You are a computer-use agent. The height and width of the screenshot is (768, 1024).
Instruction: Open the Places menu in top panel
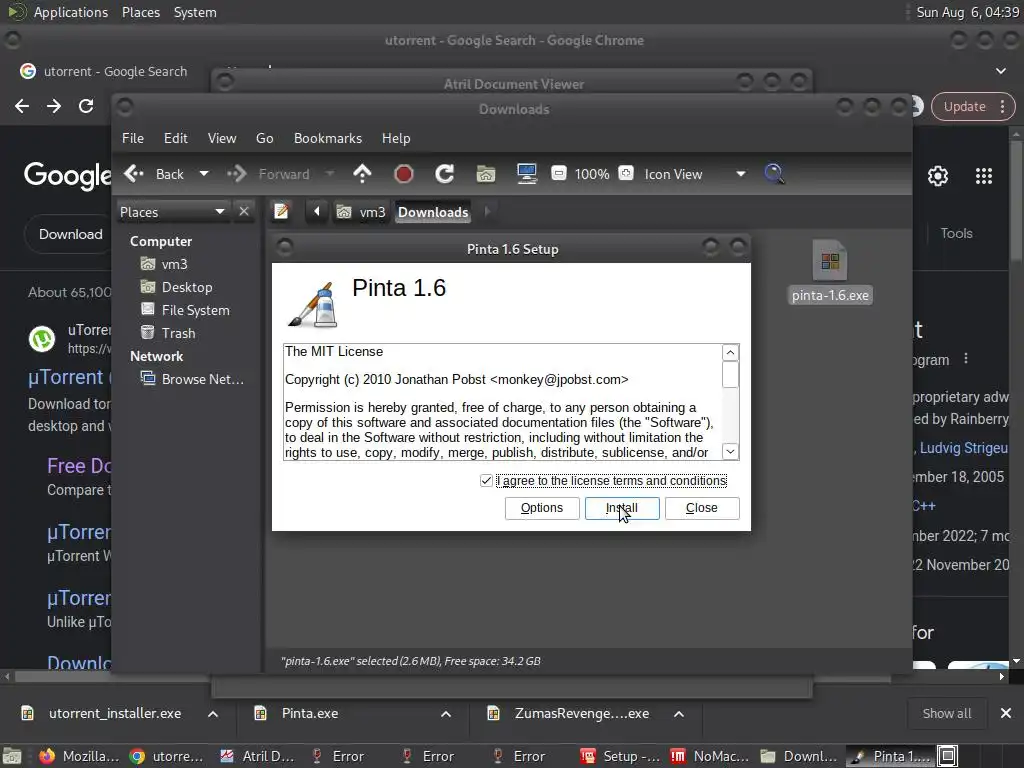click(141, 12)
